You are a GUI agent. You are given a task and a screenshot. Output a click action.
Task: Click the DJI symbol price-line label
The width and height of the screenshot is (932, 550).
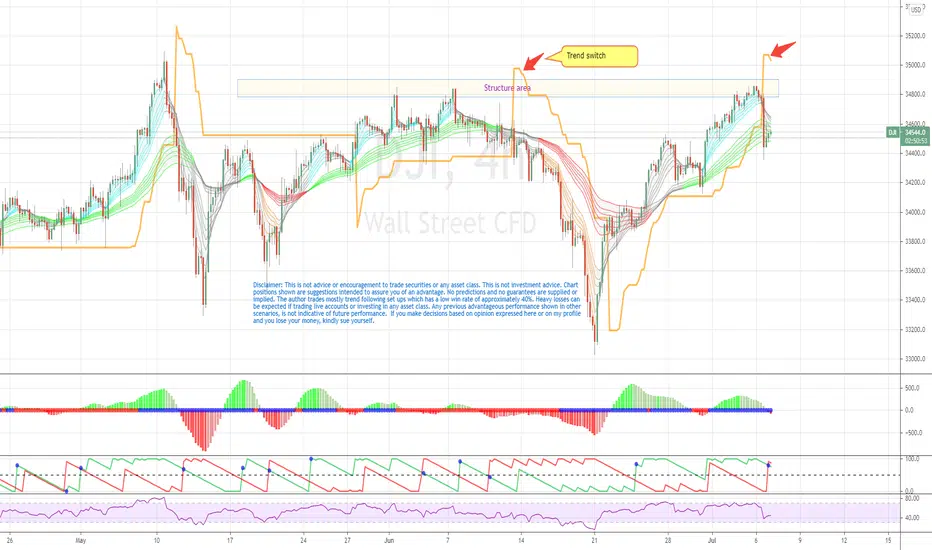point(892,132)
